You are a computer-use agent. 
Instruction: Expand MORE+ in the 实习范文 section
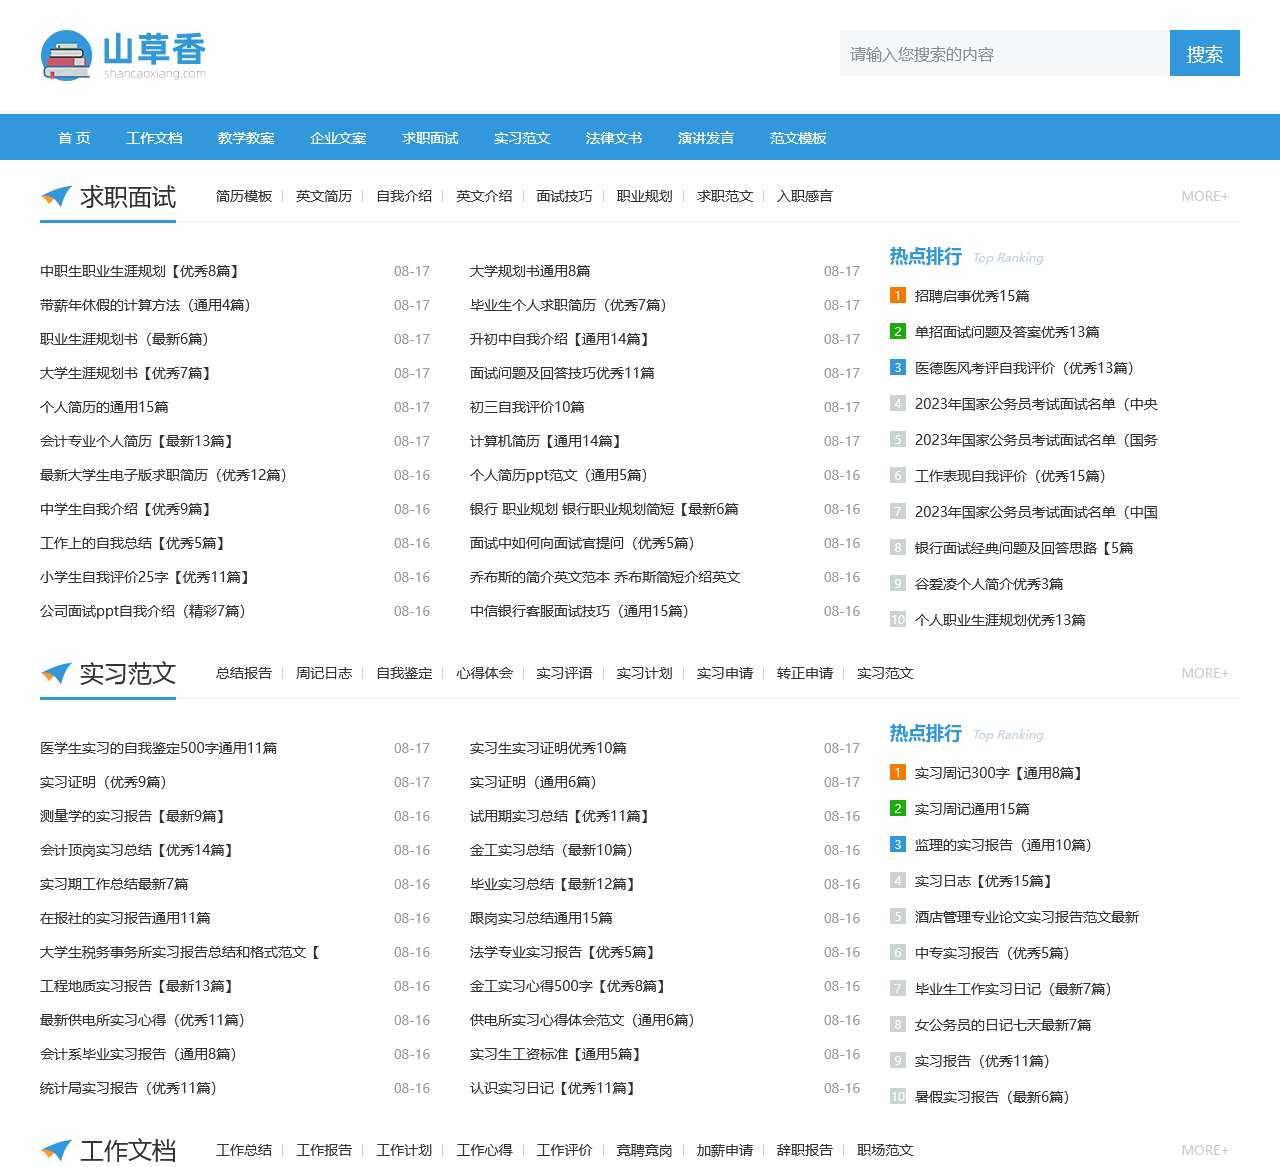(1204, 673)
